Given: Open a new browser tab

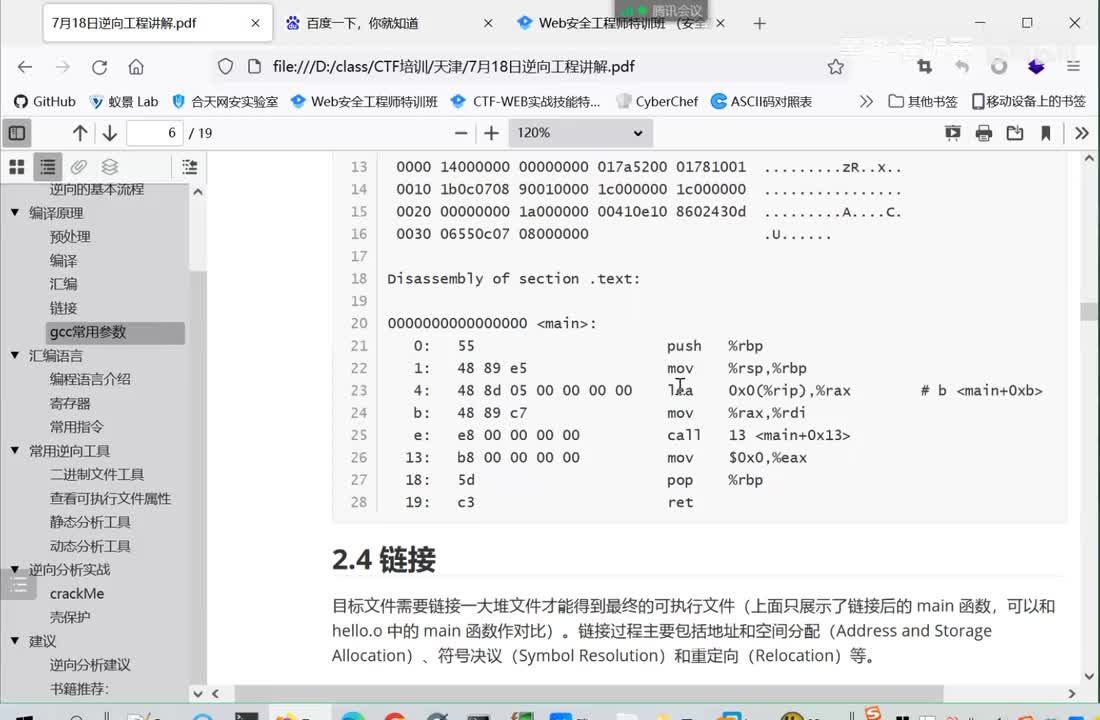Looking at the screenshot, I should pyautogui.click(x=759, y=23).
